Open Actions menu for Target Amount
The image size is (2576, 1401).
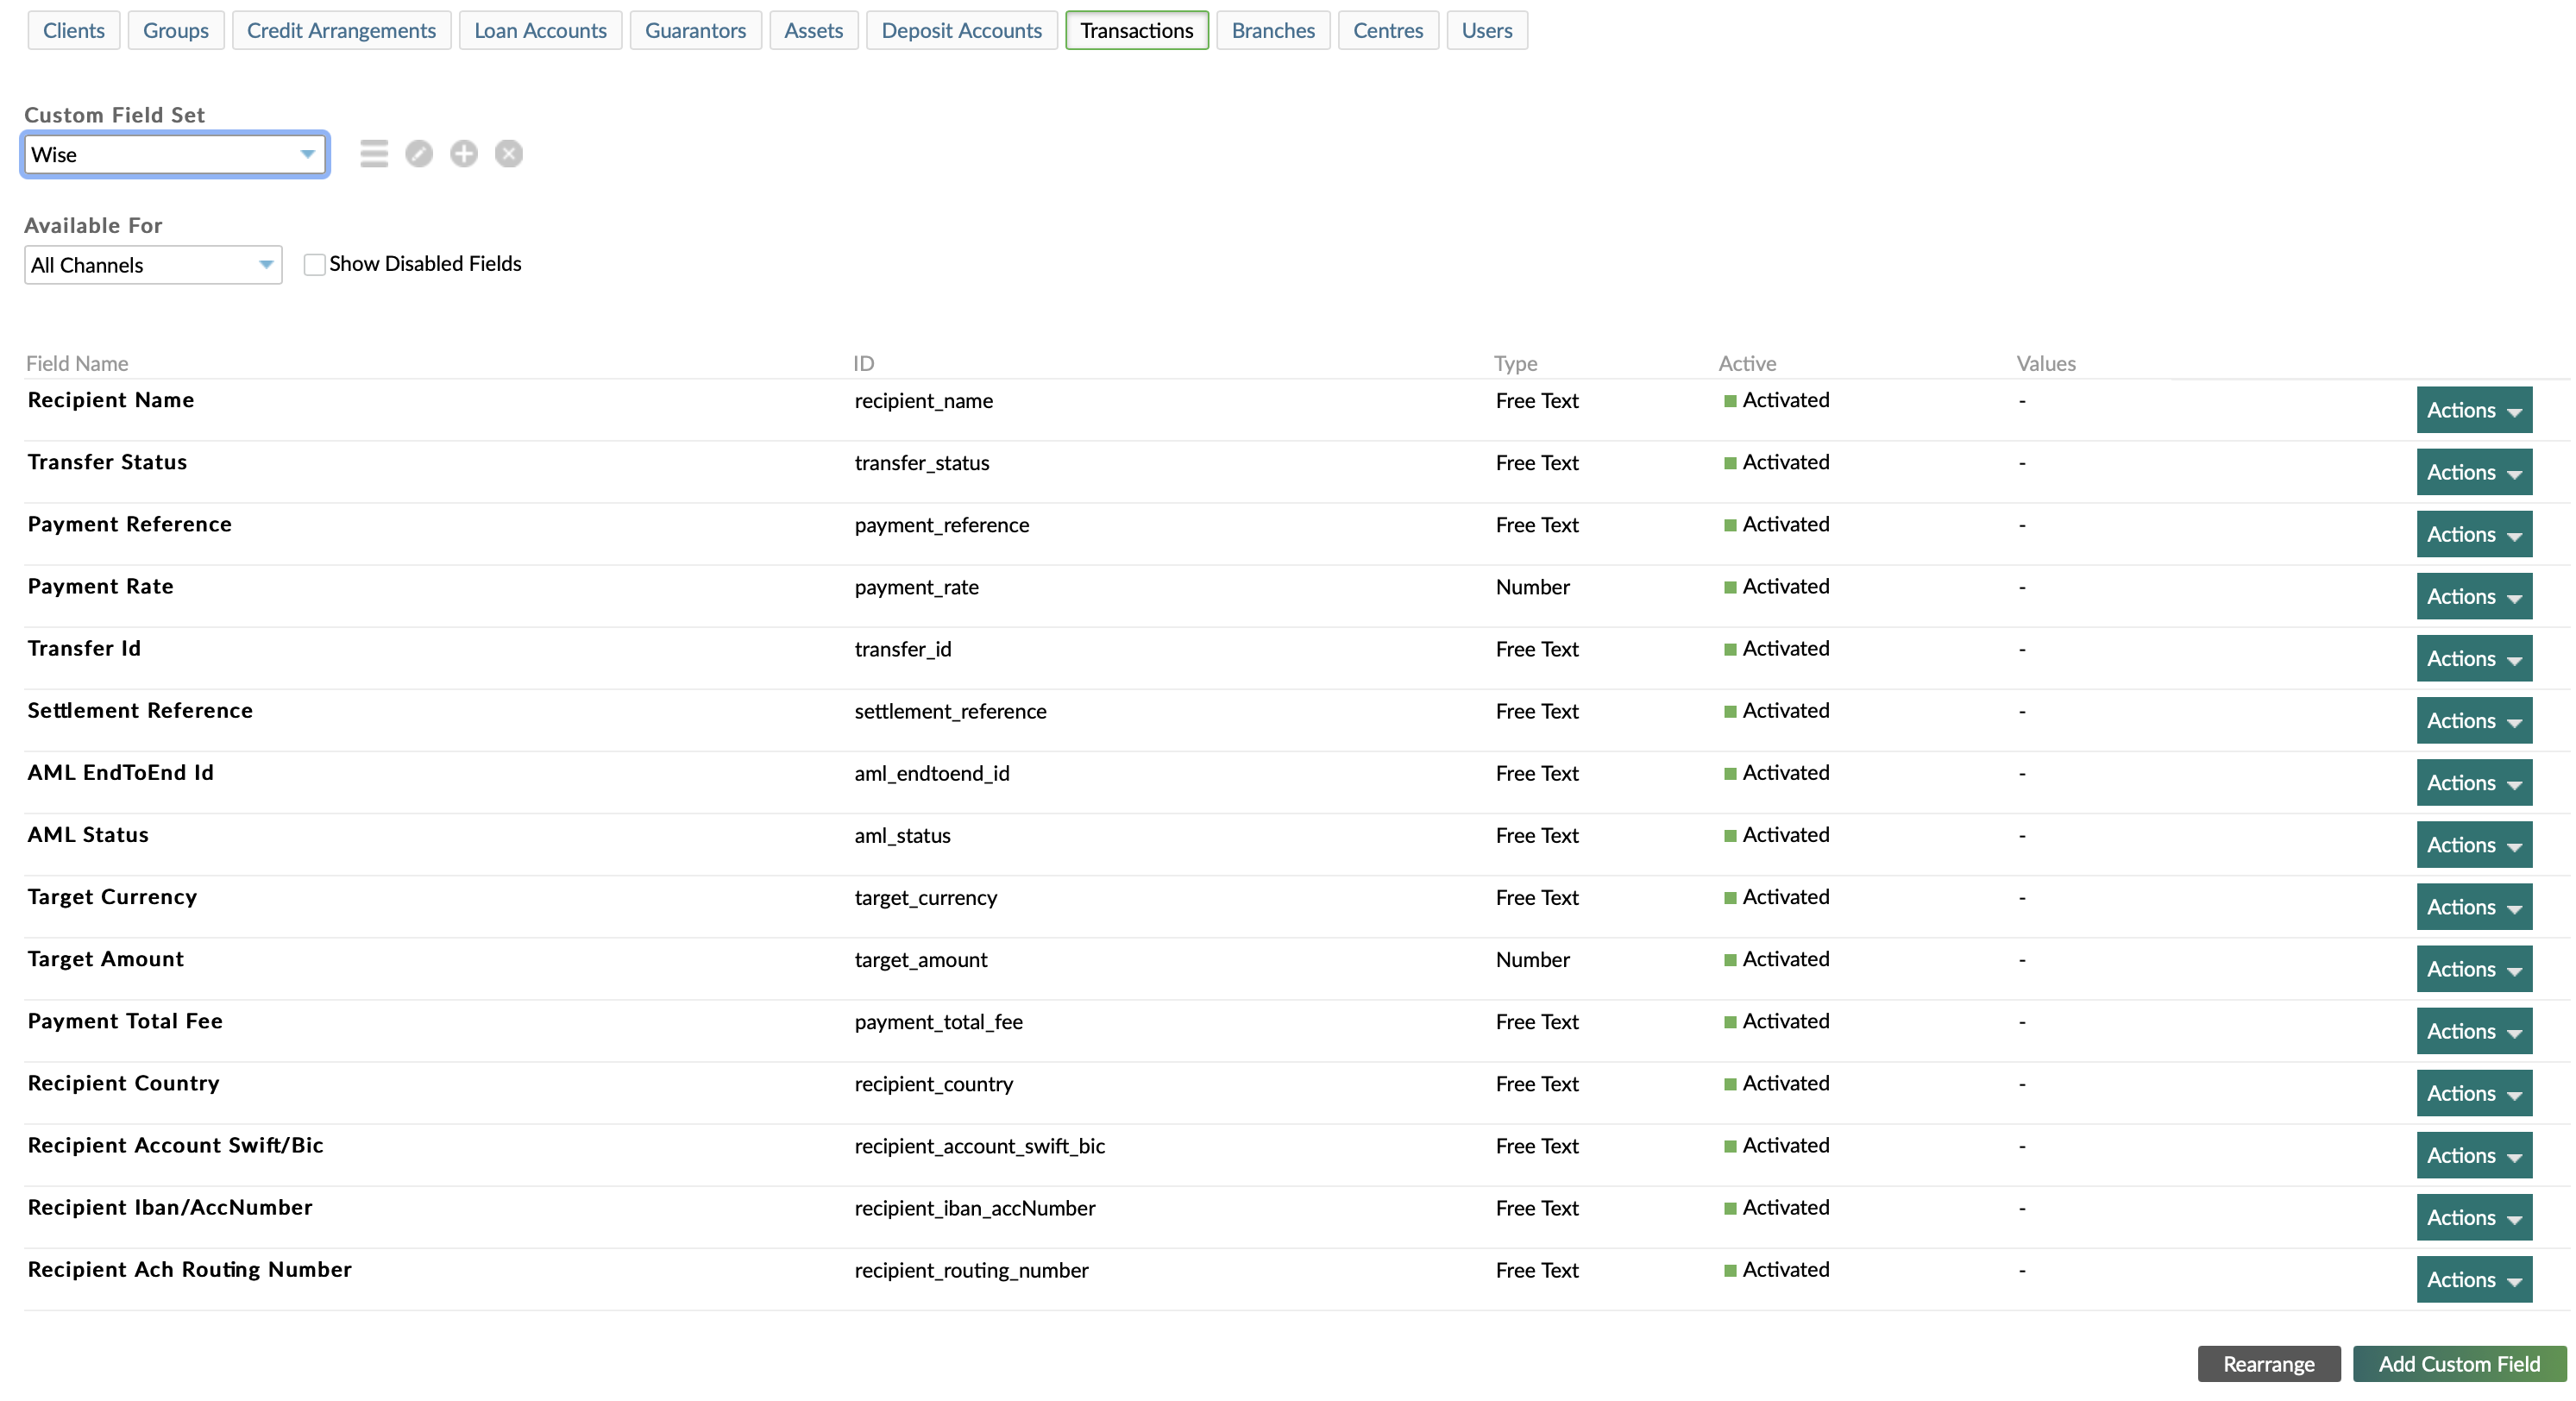click(x=2474, y=969)
